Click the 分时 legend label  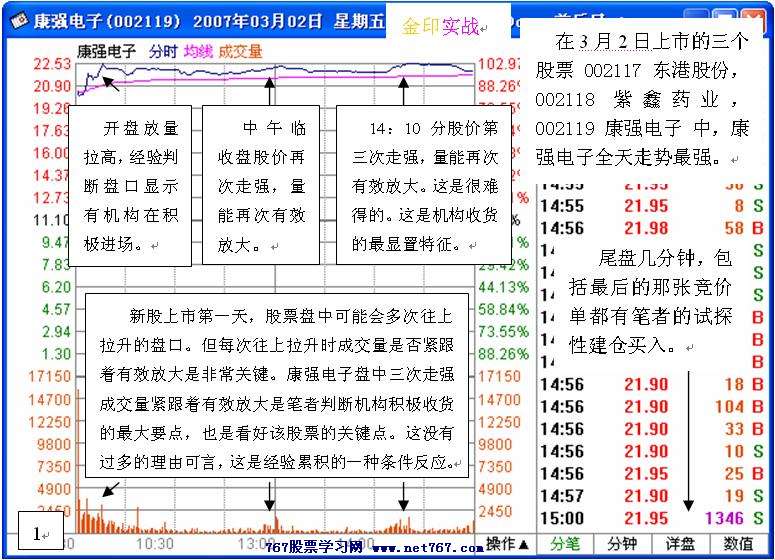163,51
